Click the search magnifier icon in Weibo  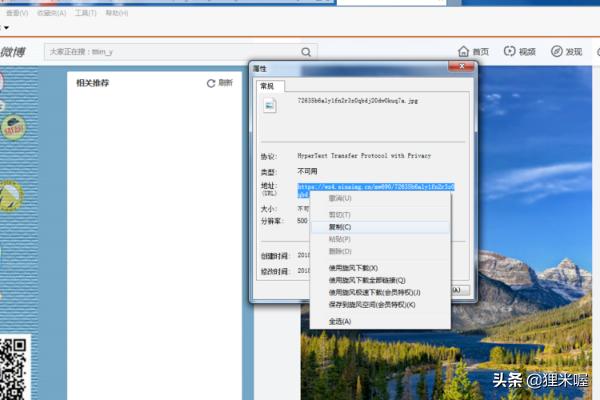(x=307, y=51)
